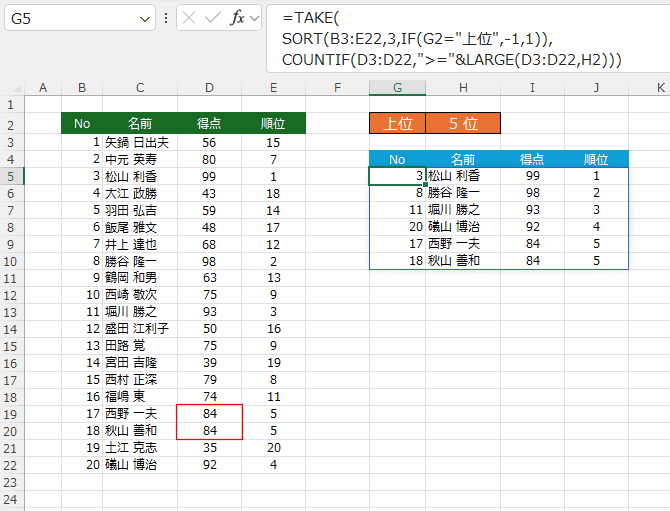Select row 19 header
The height and width of the screenshot is (511, 670).
click(x=11, y=413)
